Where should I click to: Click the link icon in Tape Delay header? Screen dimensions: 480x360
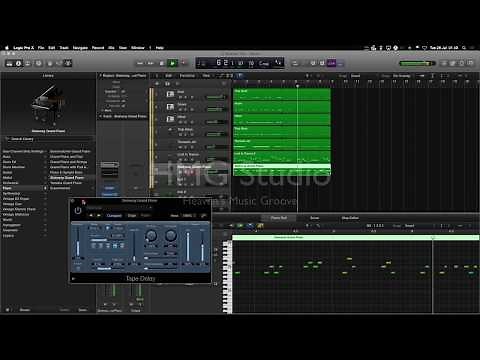point(204,215)
